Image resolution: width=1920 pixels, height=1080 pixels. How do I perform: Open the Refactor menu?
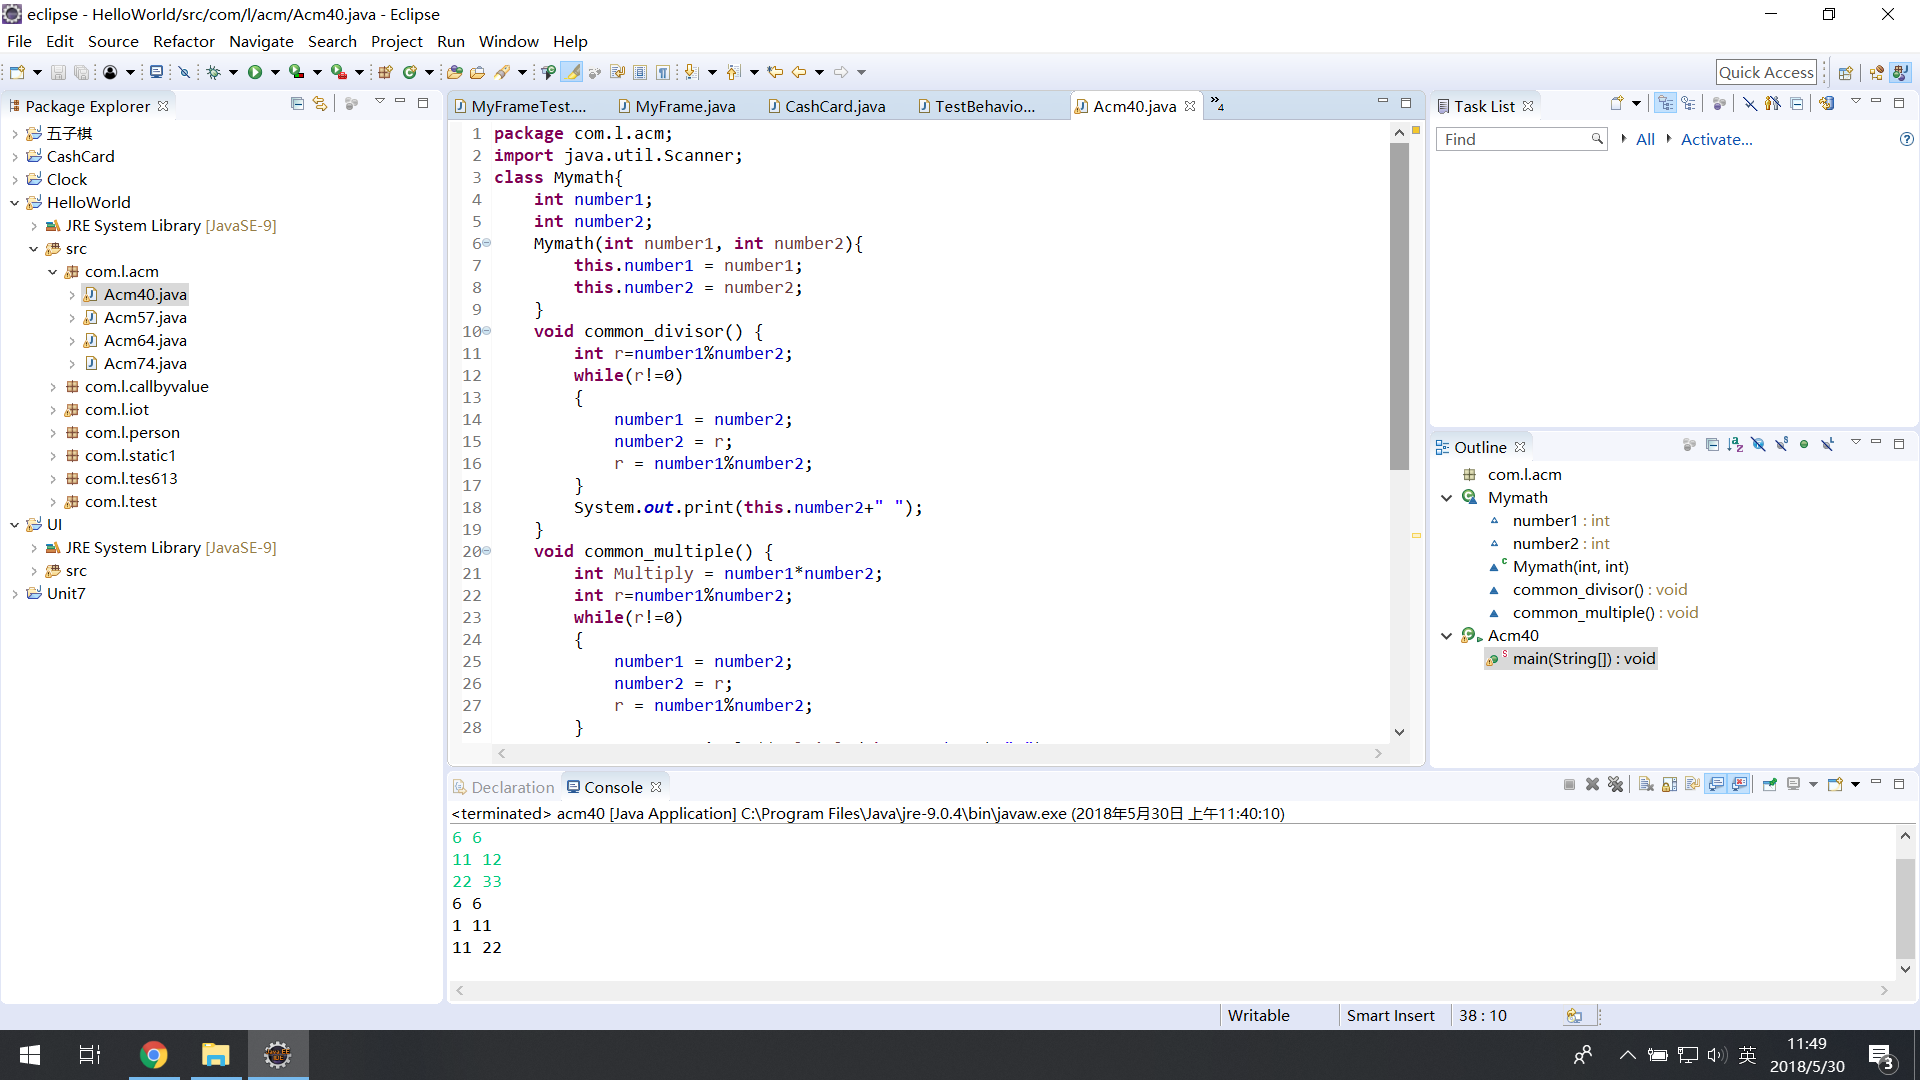click(x=184, y=41)
